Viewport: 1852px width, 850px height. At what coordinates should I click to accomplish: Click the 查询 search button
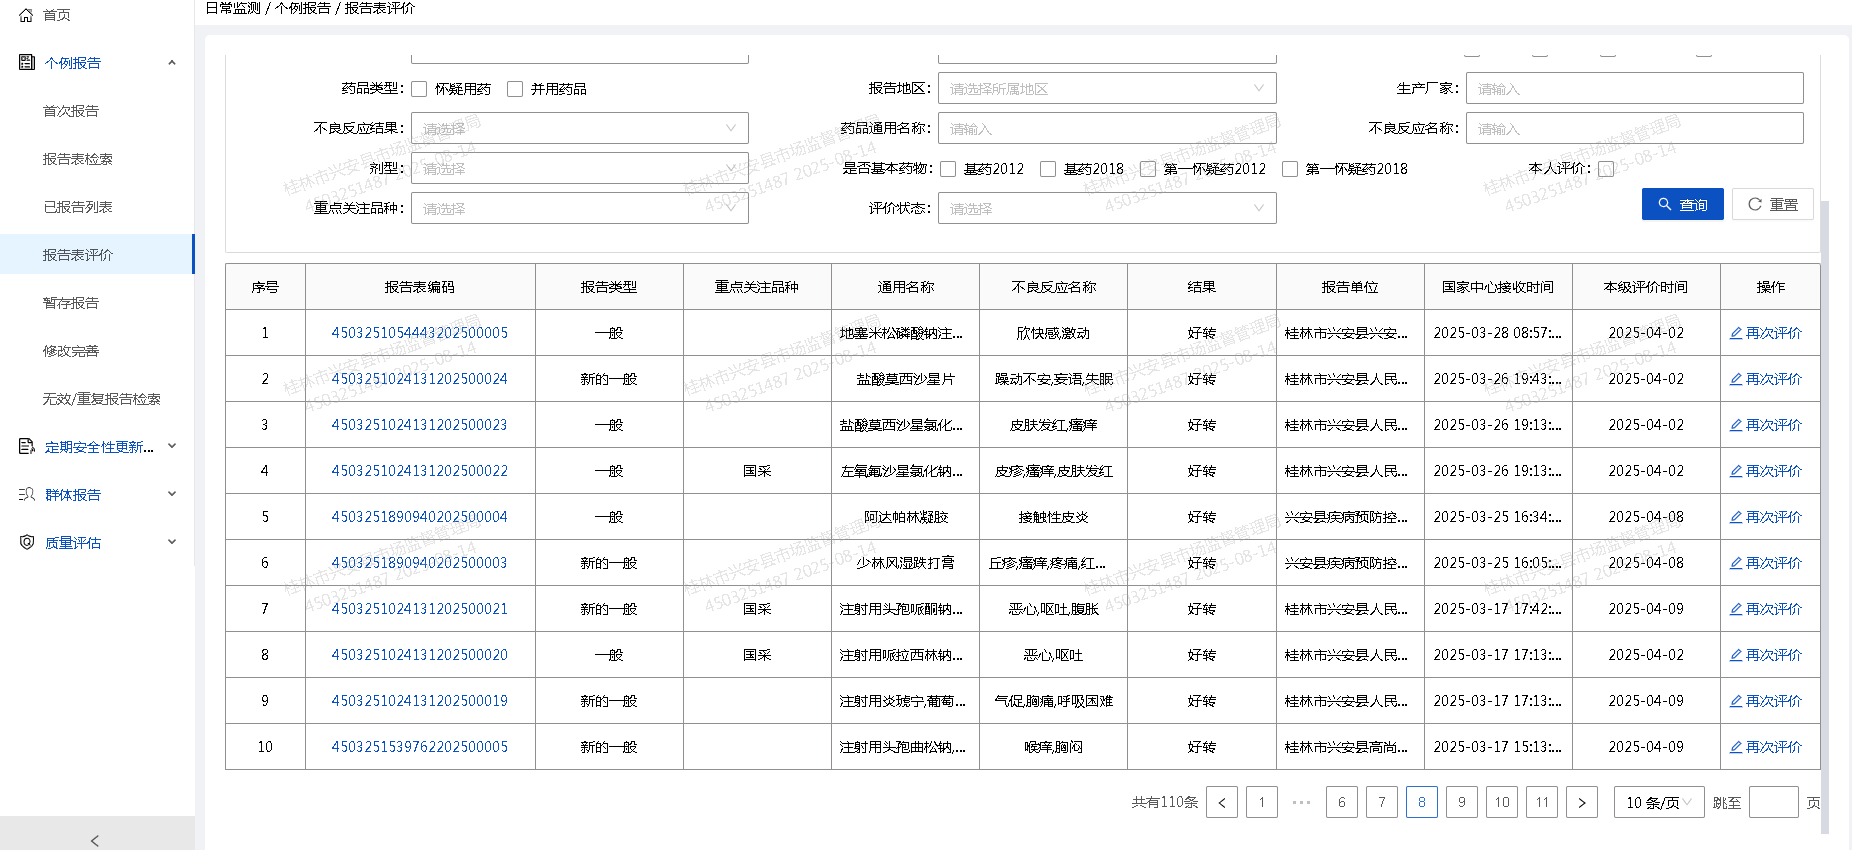(1682, 204)
